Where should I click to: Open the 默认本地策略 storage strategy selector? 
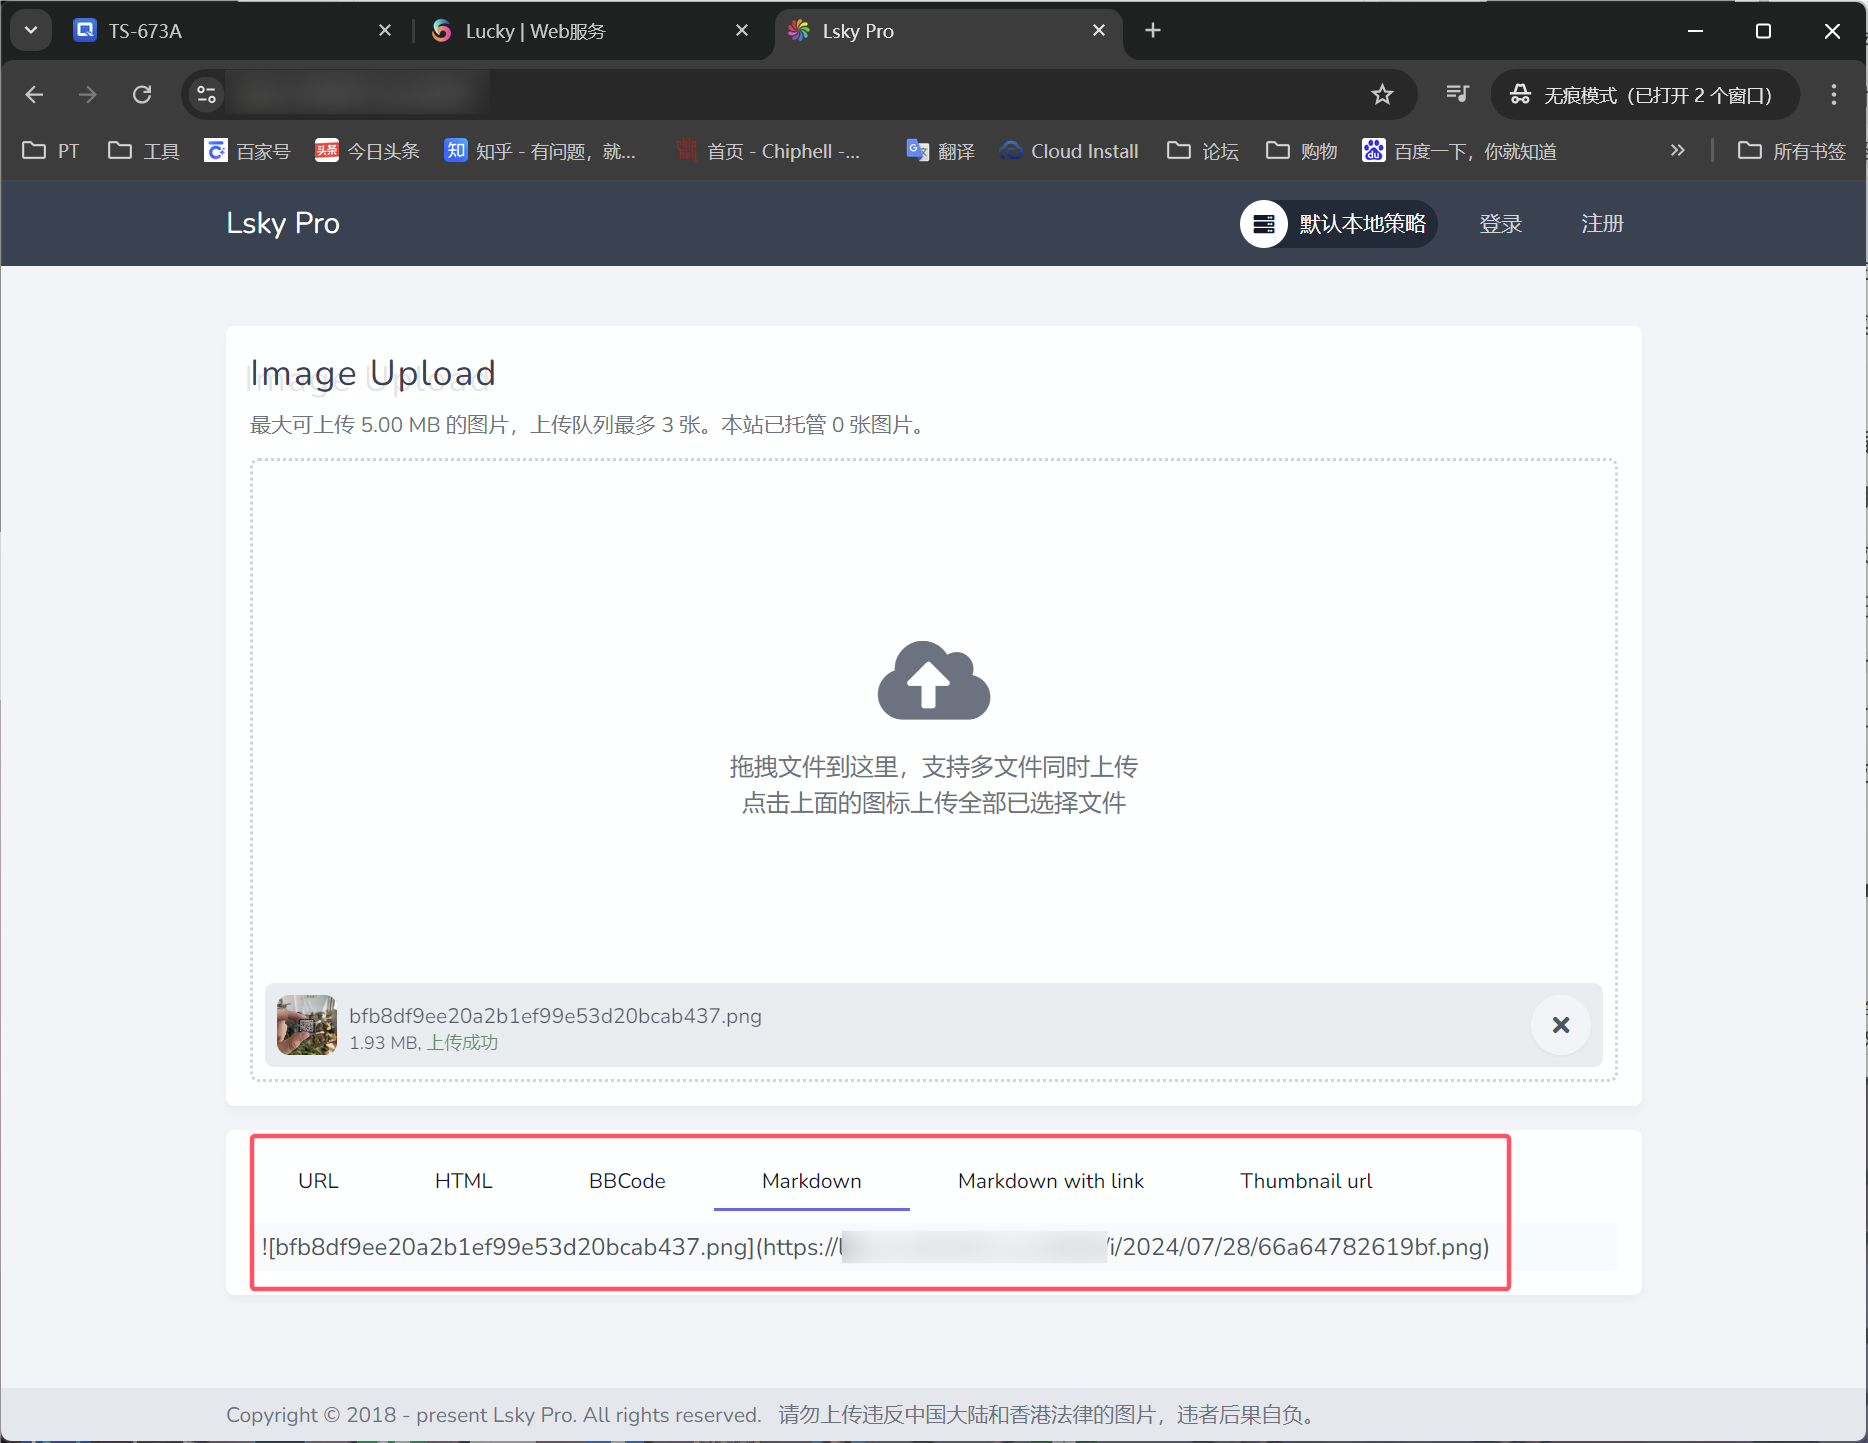point(1338,224)
